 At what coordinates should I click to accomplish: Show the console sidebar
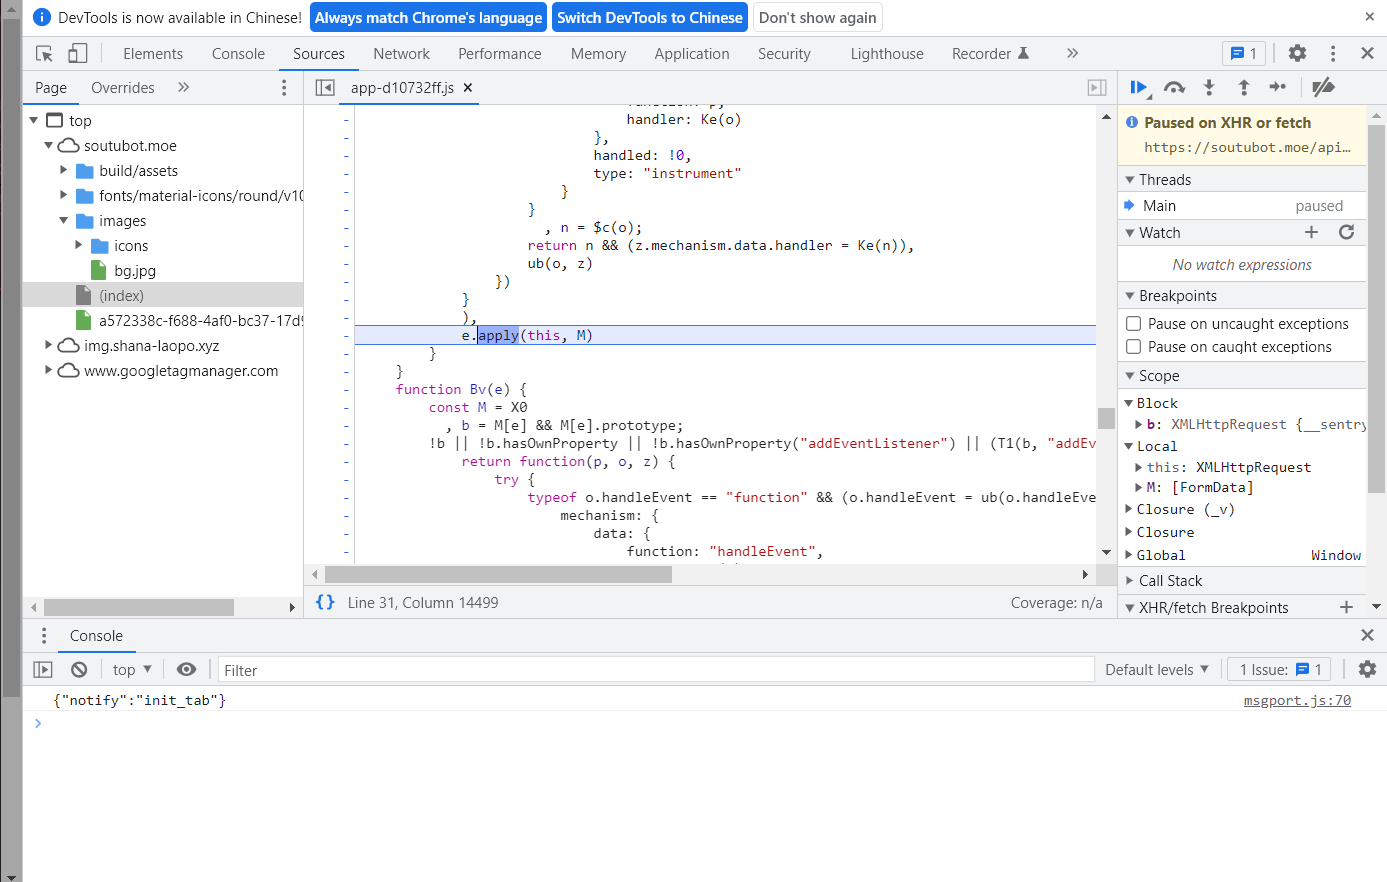43,670
